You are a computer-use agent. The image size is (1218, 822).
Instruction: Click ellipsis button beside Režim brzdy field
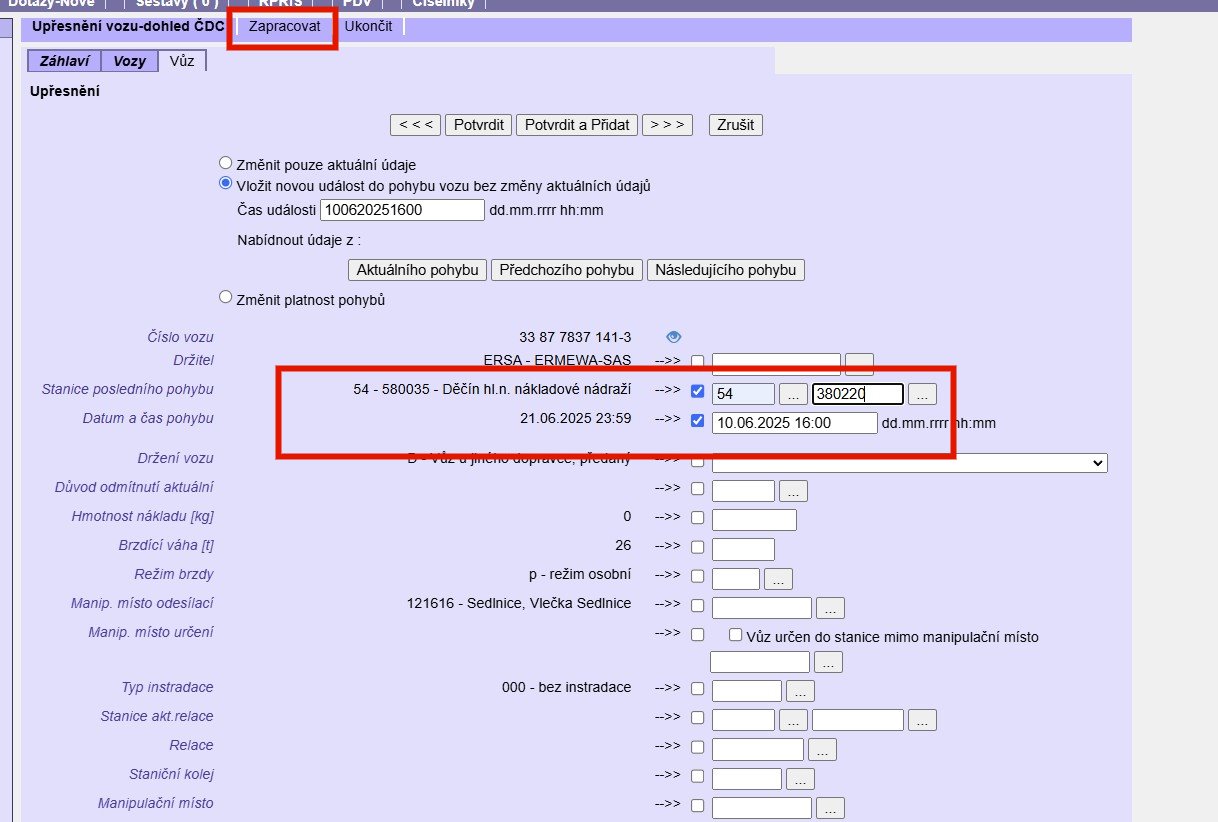tap(779, 578)
